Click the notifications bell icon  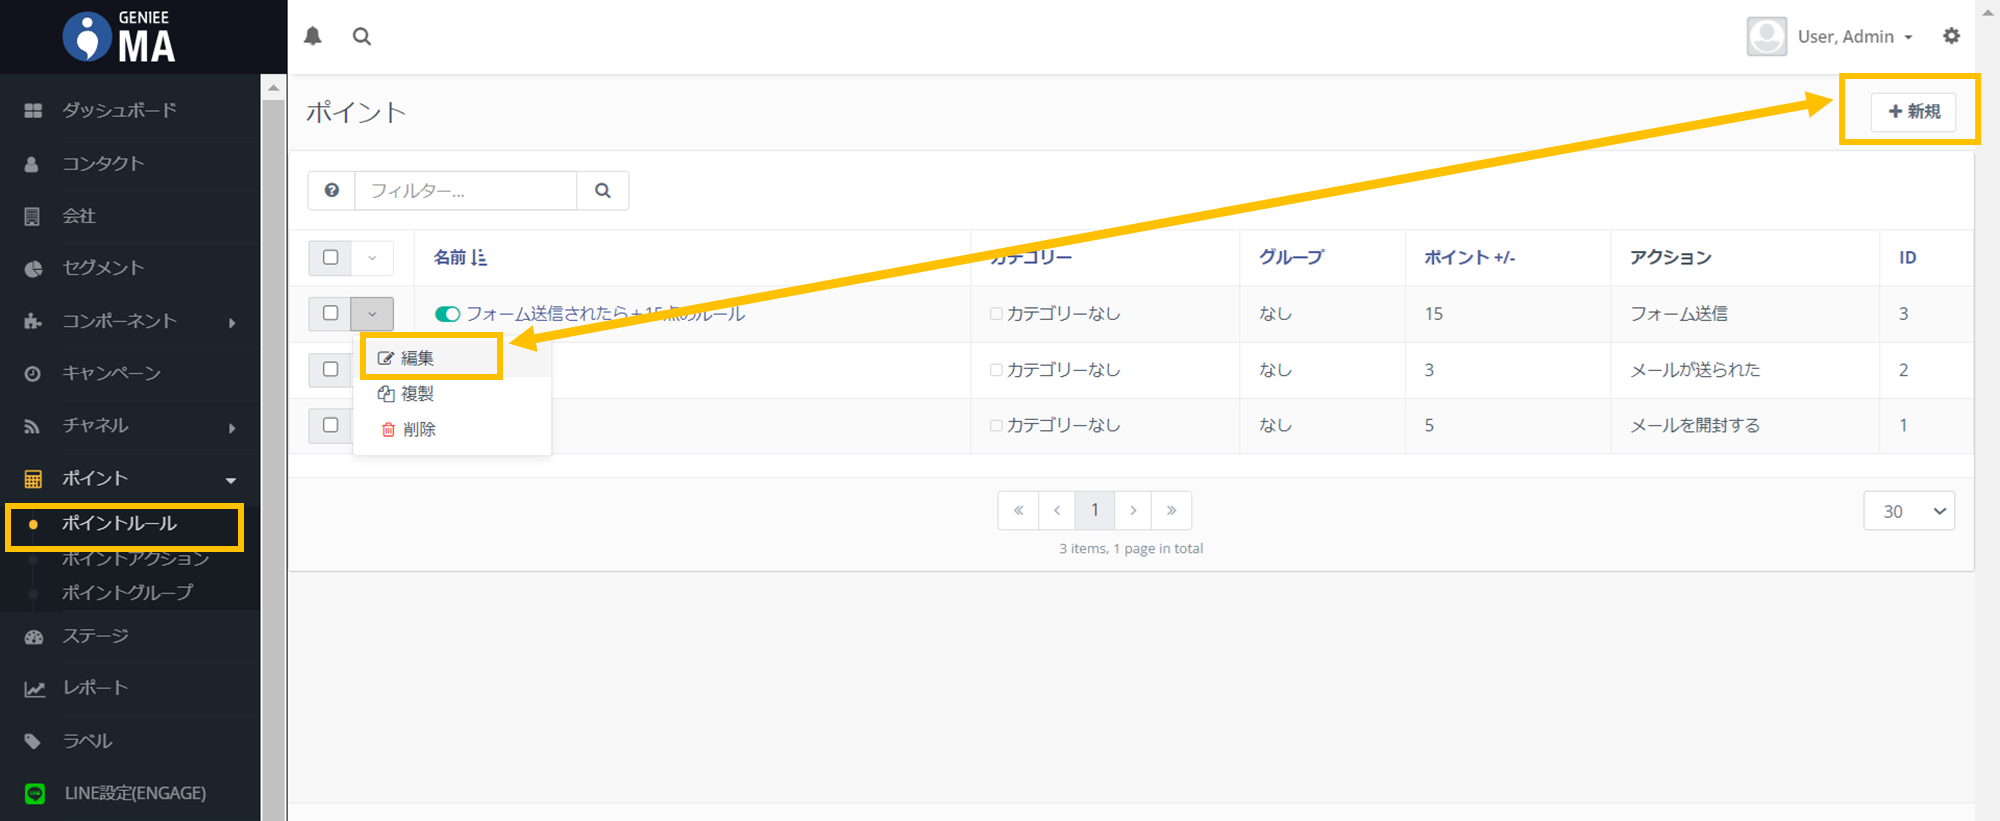click(x=313, y=37)
